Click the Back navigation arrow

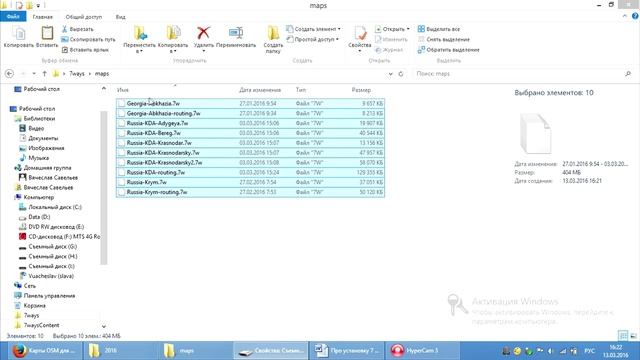[9, 74]
